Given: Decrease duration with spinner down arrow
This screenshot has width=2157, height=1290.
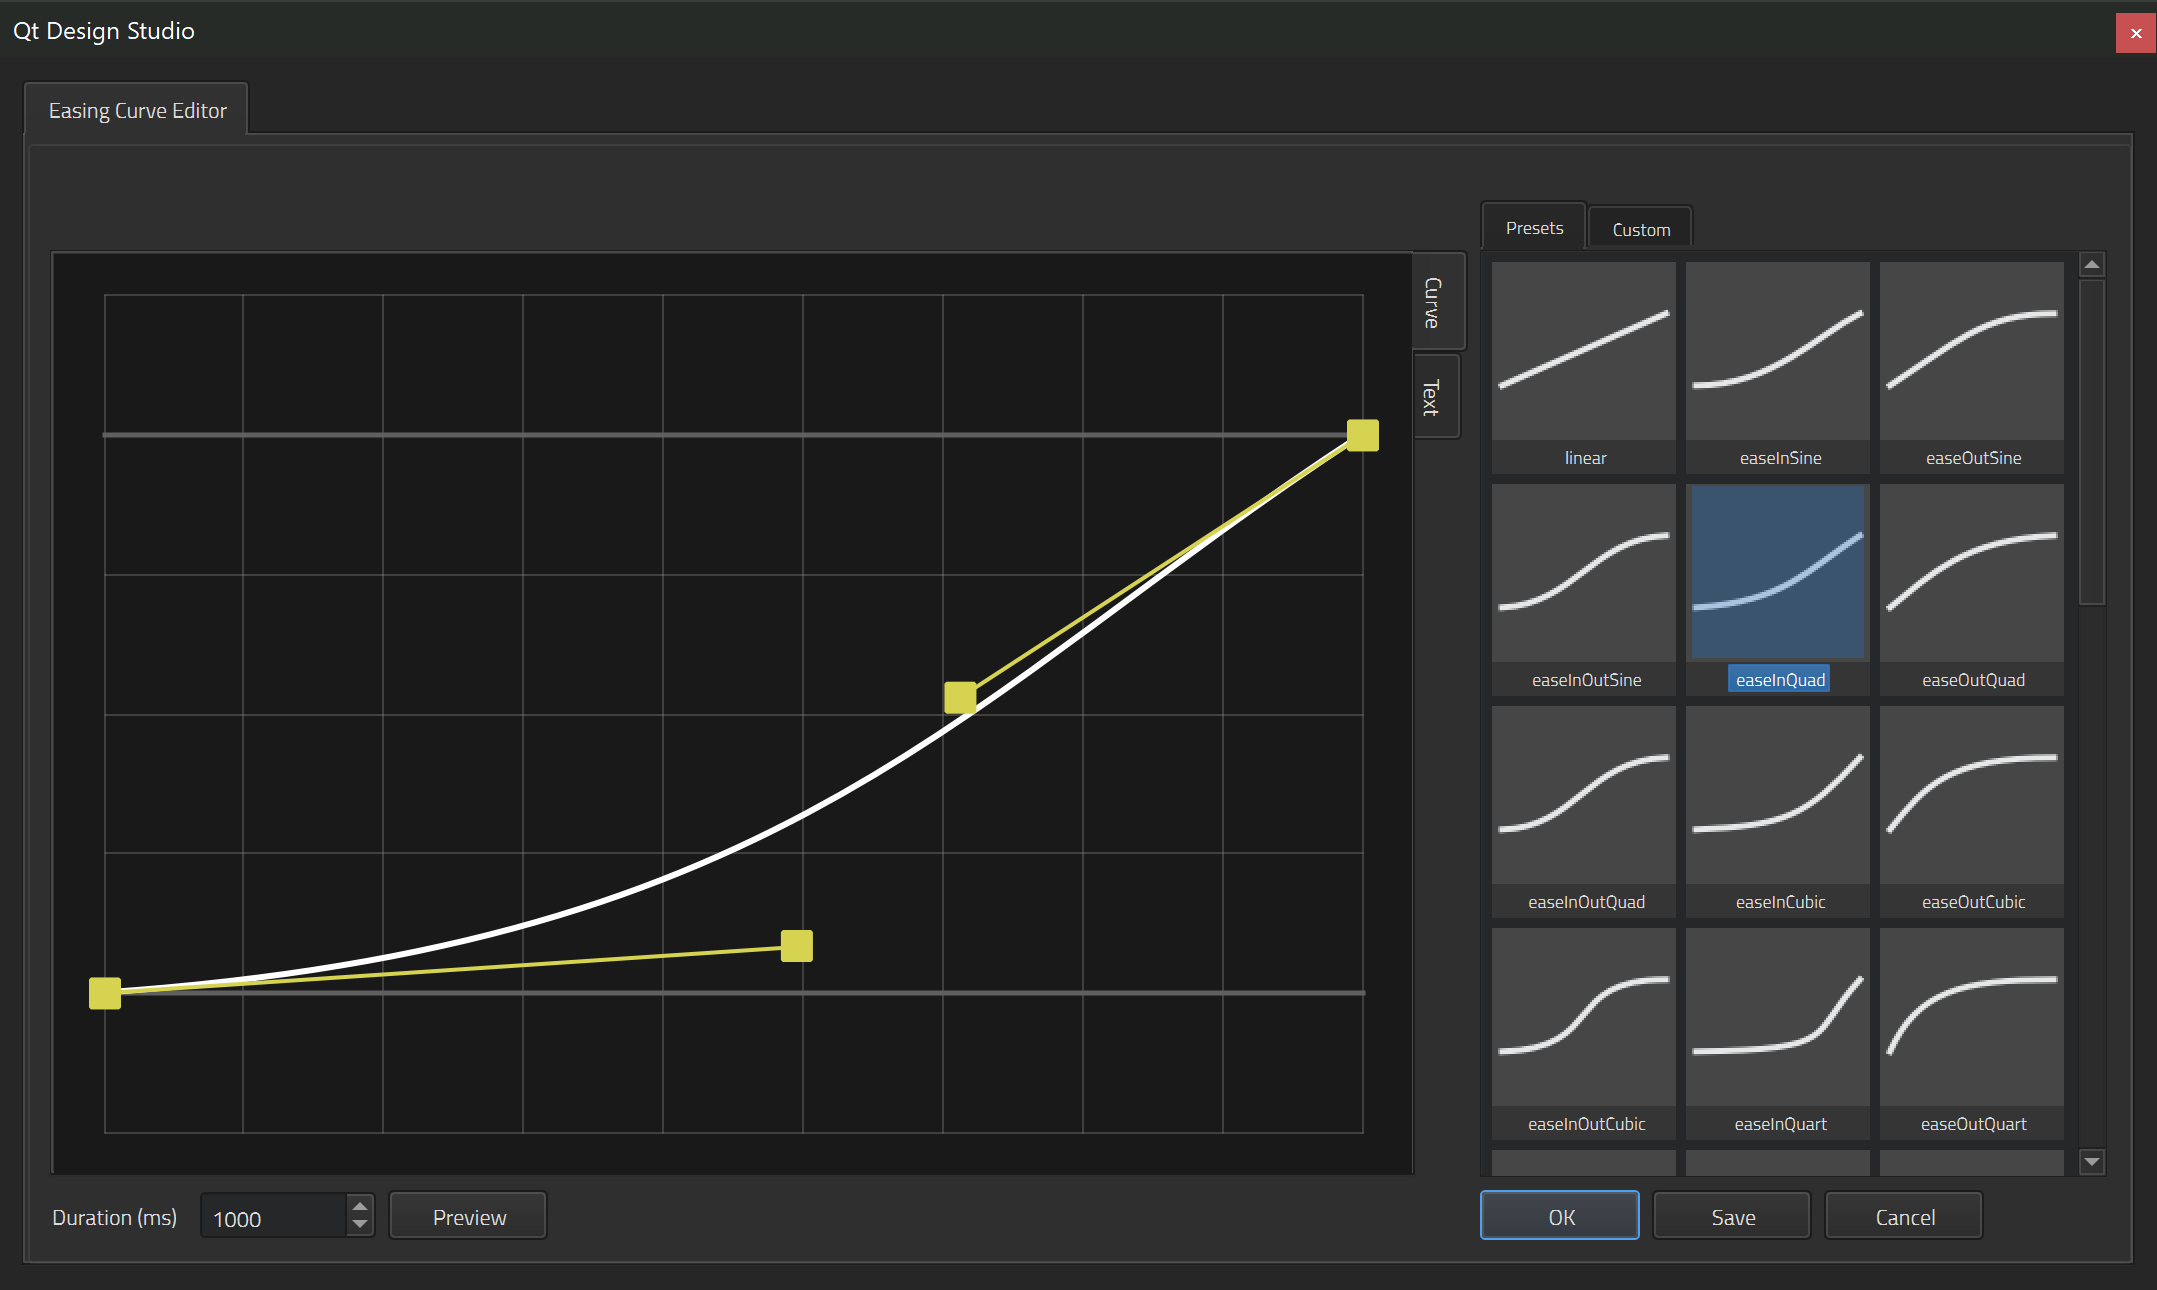Looking at the screenshot, I should point(360,1225).
